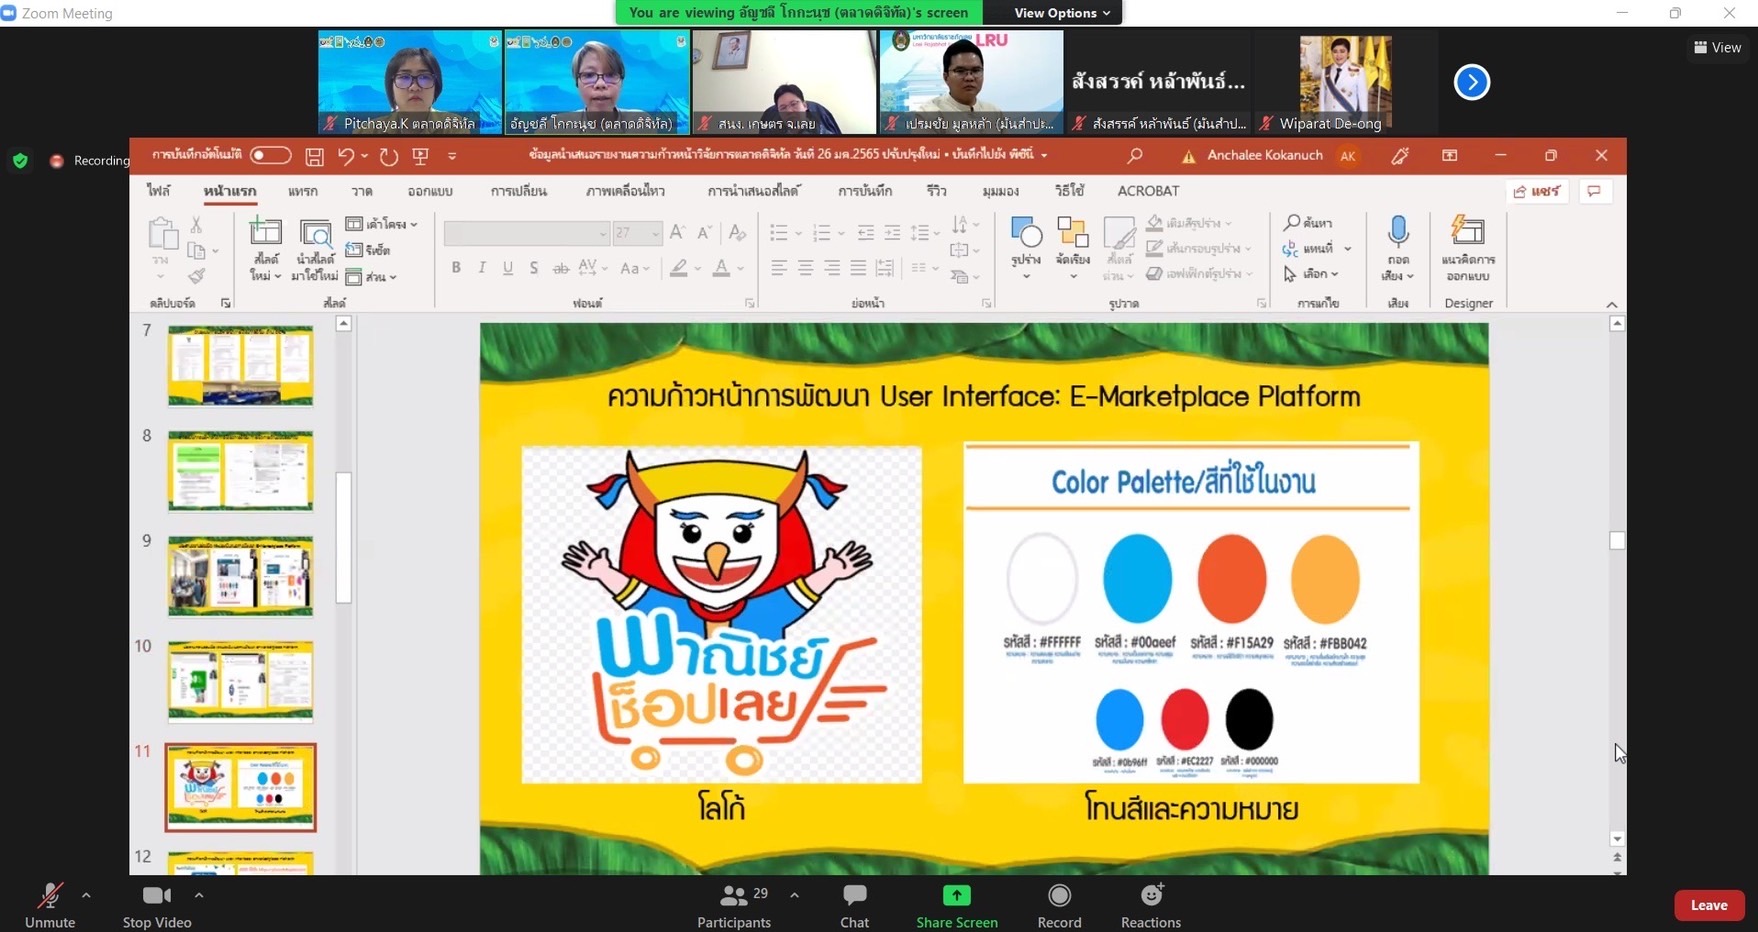Toggle Italic formatting
1758x932 pixels.
pos(482,268)
